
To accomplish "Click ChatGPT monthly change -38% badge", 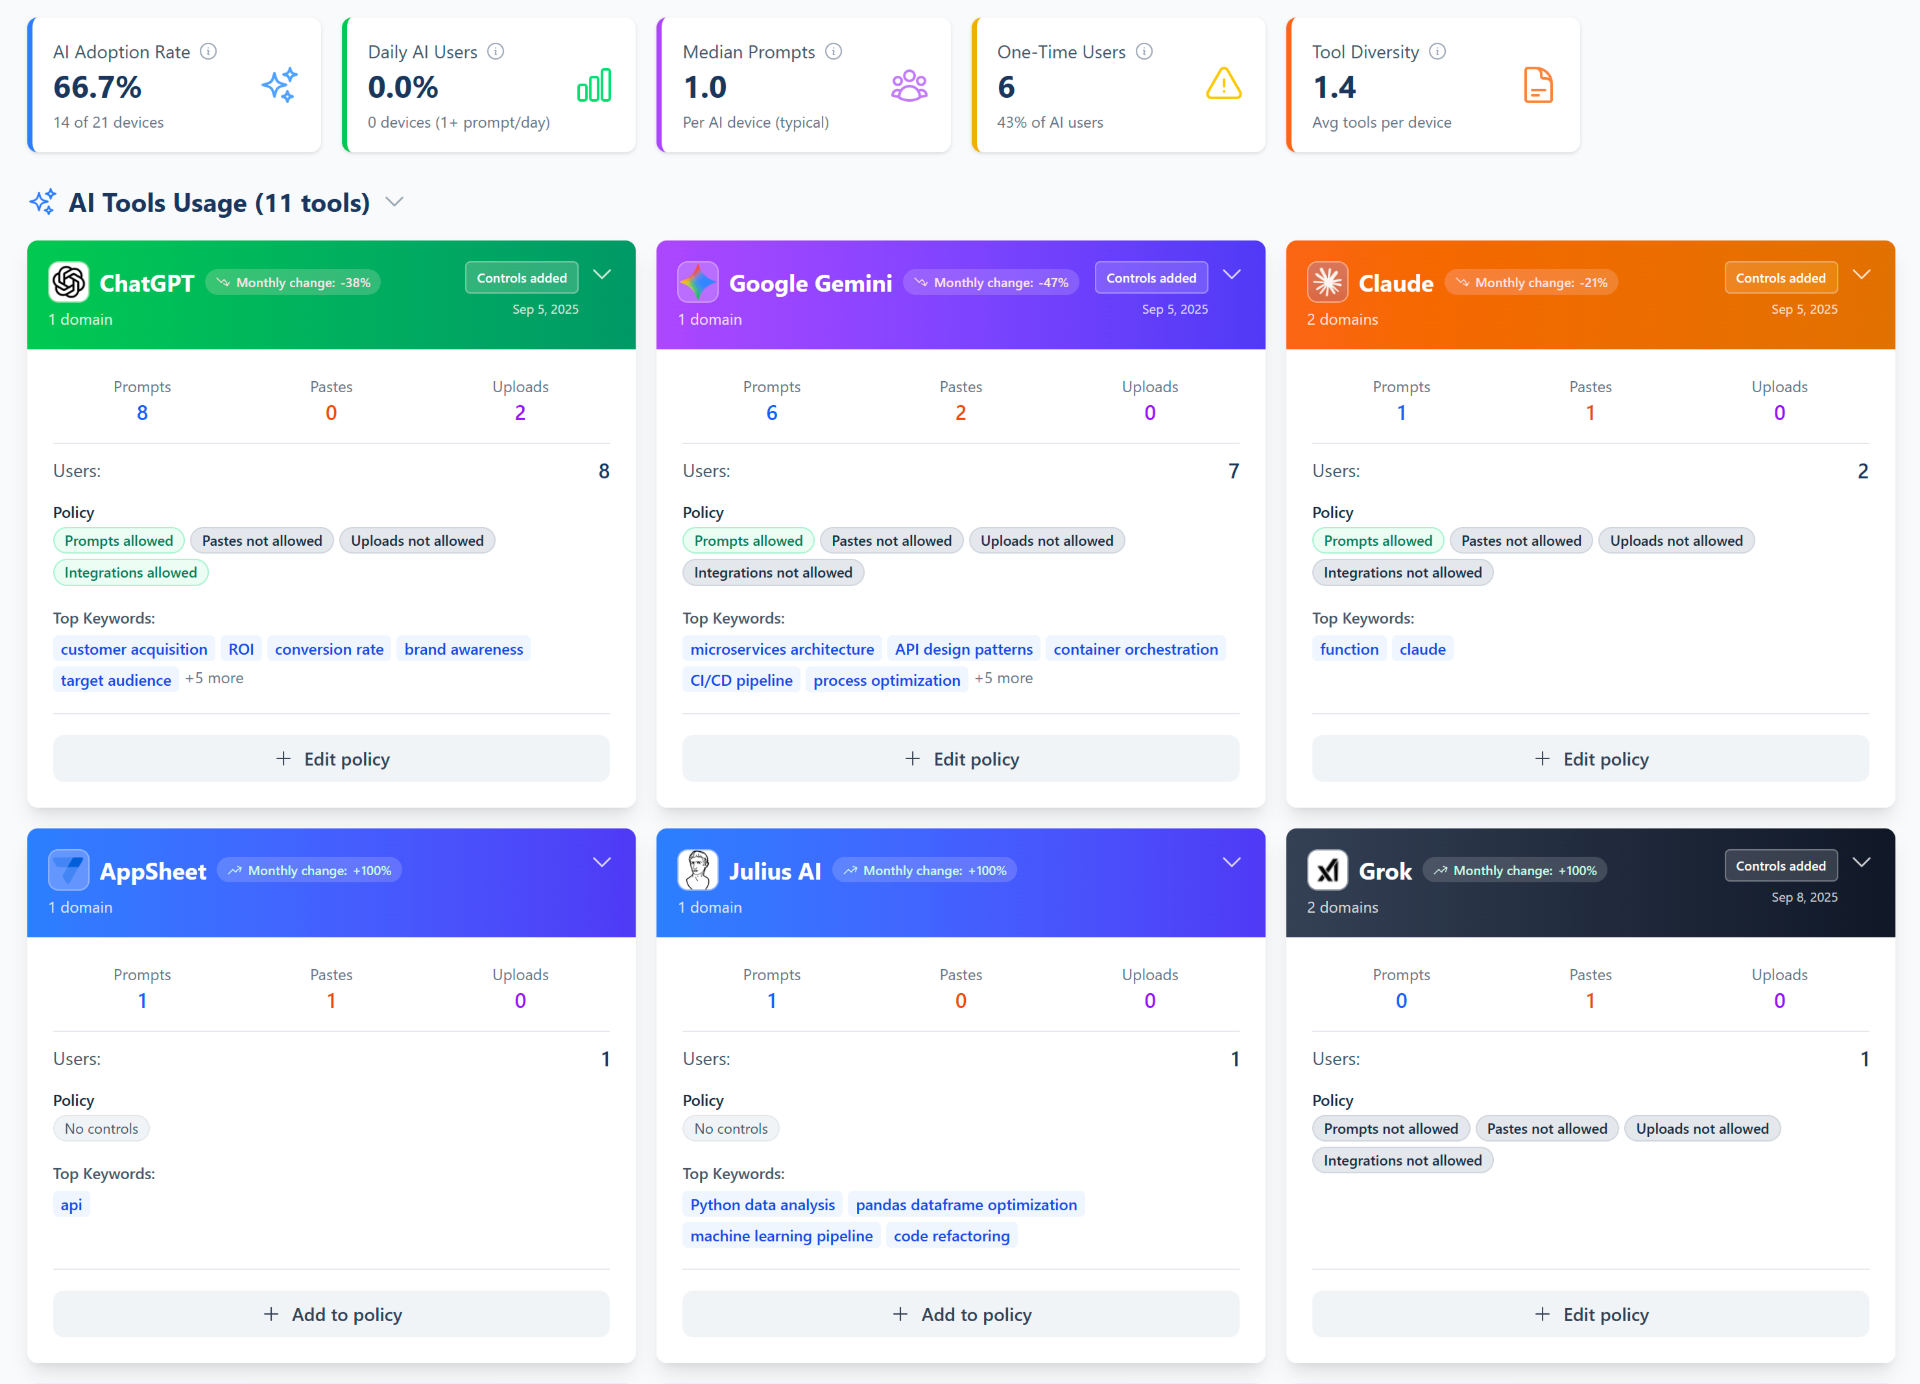I will click(293, 283).
